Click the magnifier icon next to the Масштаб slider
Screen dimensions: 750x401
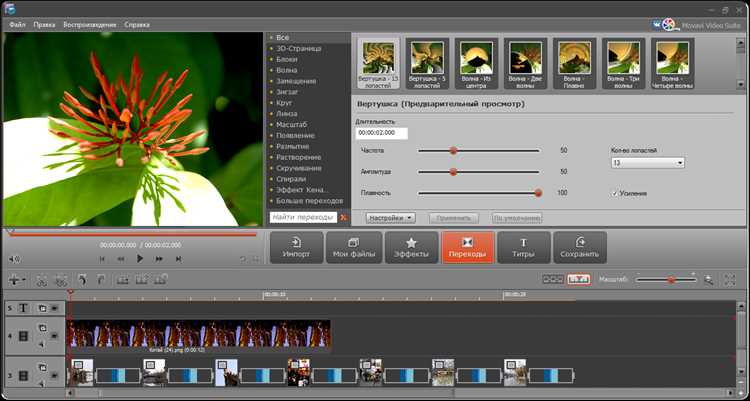[709, 280]
